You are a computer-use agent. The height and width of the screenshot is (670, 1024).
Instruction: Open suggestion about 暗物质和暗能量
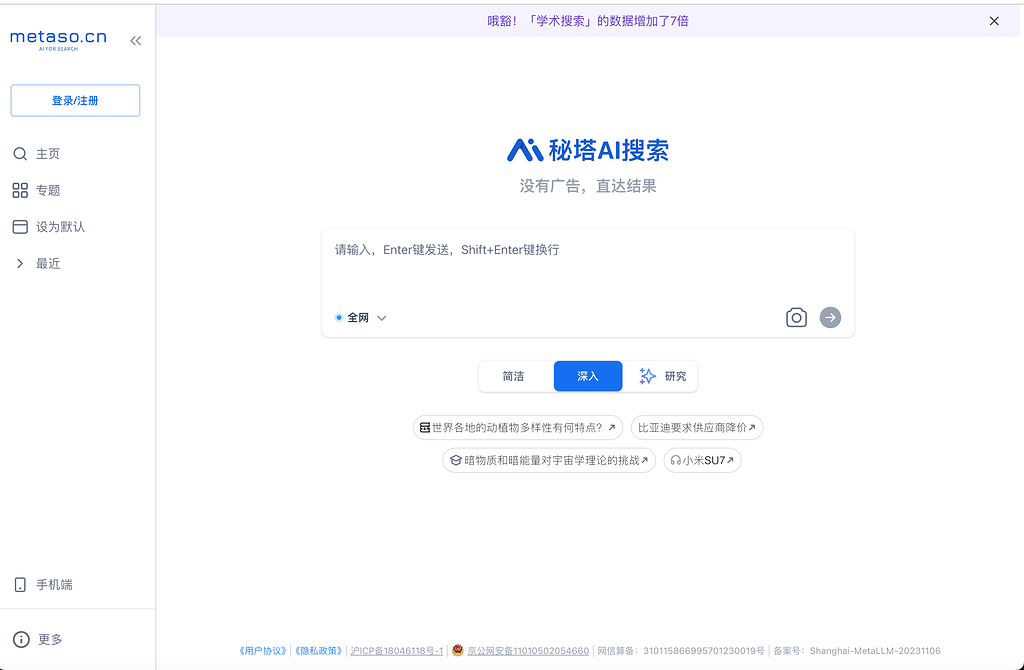(x=549, y=460)
